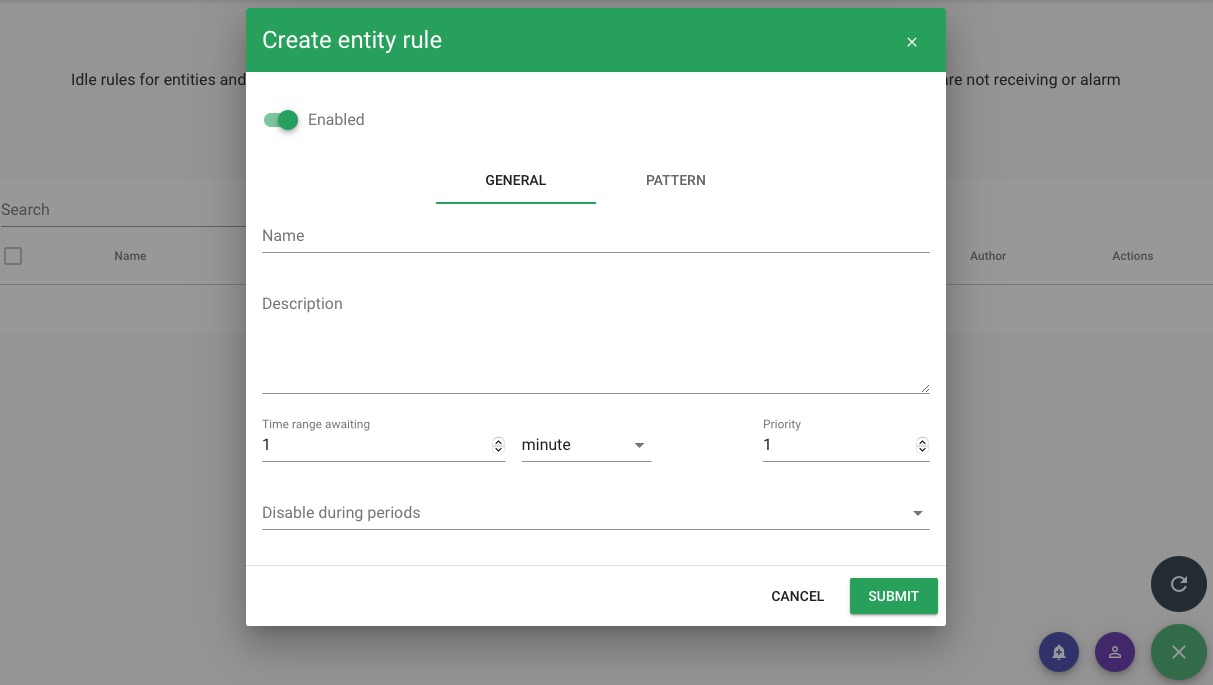The height and width of the screenshot is (685, 1213).
Task: Click the Search field
Action: pos(60,209)
